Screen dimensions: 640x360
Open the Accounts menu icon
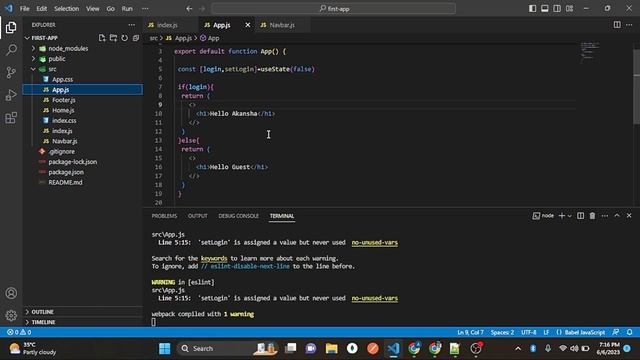pyautogui.click(x=11, y=293)
